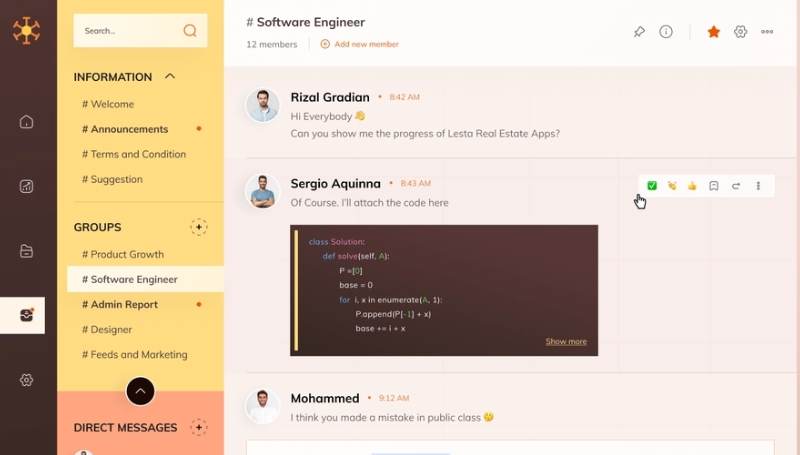The image size is (800, 455).
Task: Open the files folder icon
Action: coord(27,251)
